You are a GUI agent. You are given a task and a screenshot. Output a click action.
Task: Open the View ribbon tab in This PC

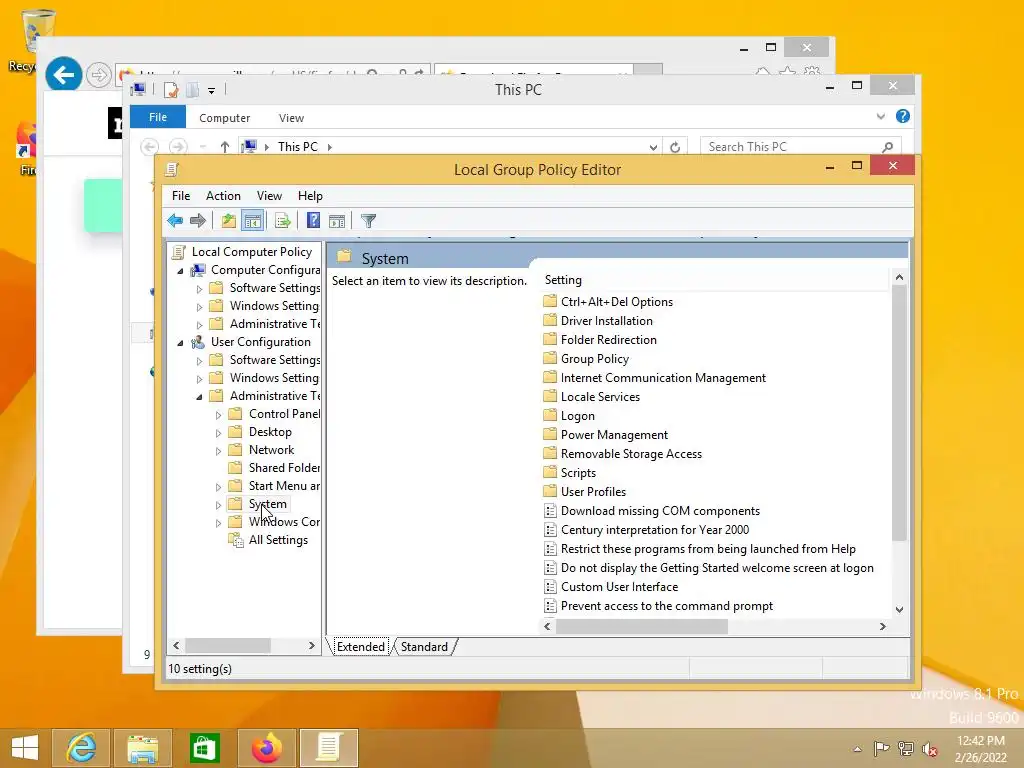[x=291, y=118]
